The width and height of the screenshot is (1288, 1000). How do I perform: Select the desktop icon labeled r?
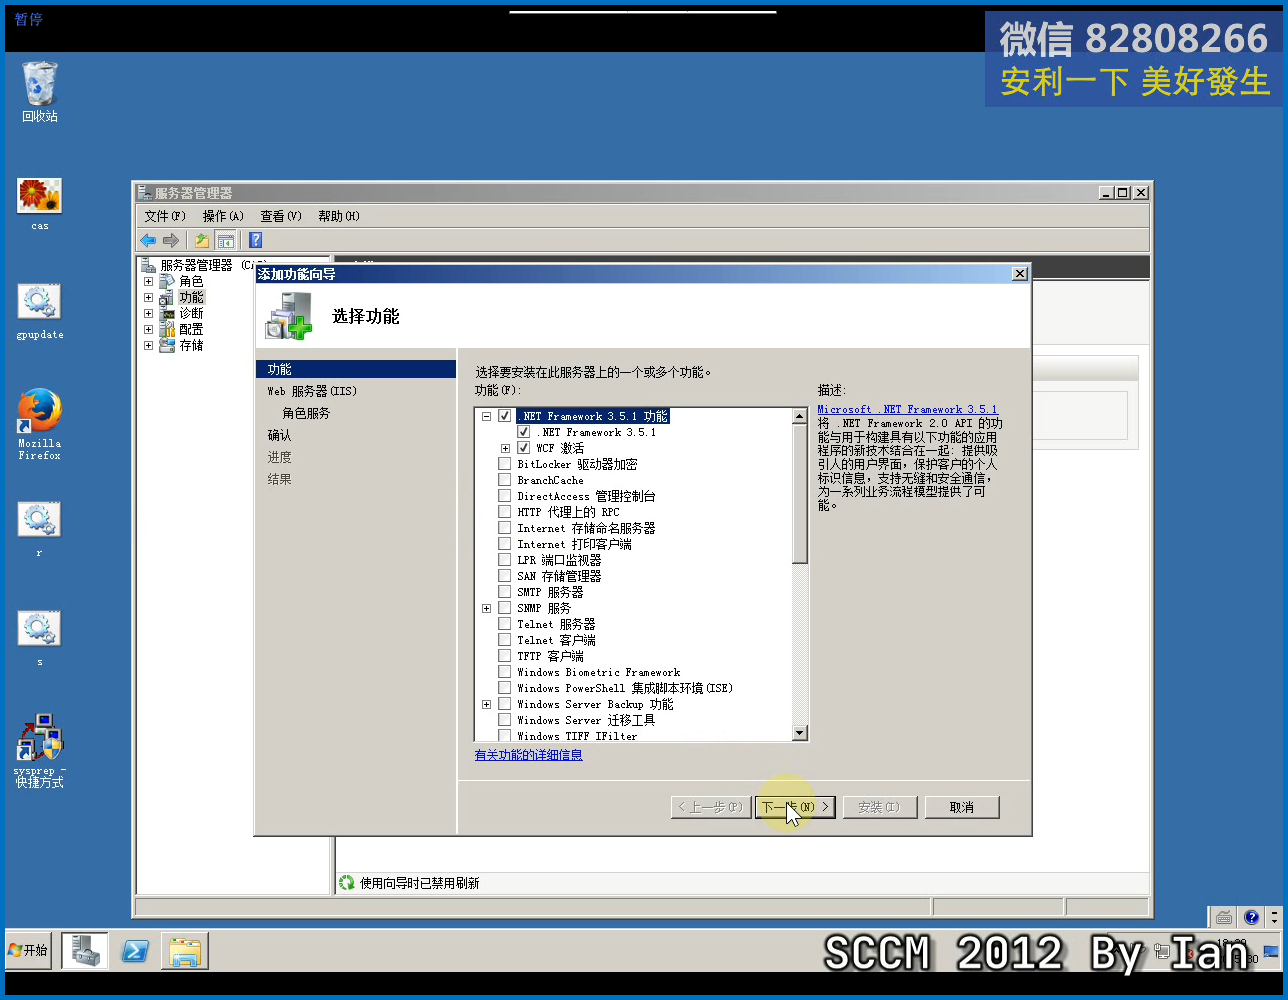tap(40, 529)
